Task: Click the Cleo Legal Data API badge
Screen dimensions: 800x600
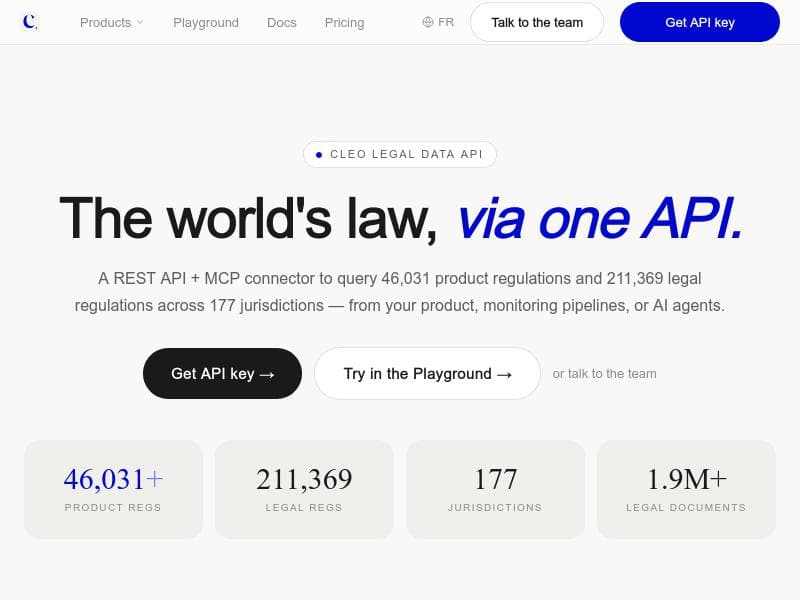Action: [399, 154]
